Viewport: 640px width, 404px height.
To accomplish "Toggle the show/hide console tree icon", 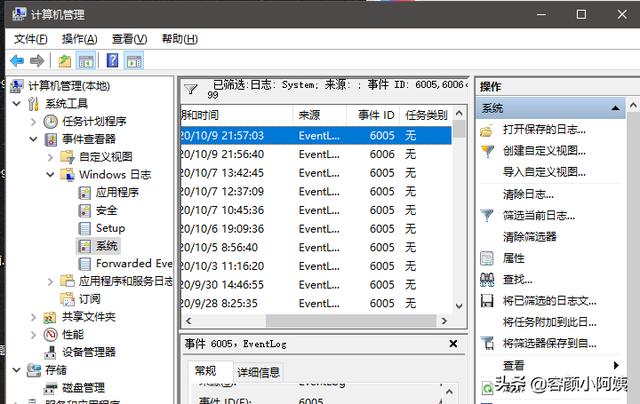I will coord(86,61).
